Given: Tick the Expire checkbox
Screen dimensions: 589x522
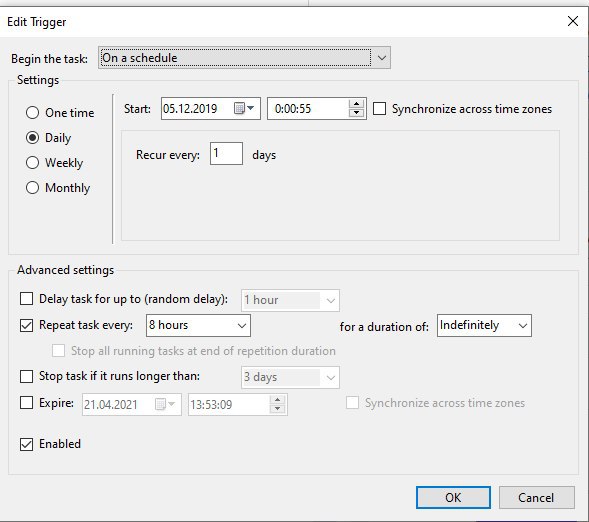Looking at the screenshot, I should 26,403.
